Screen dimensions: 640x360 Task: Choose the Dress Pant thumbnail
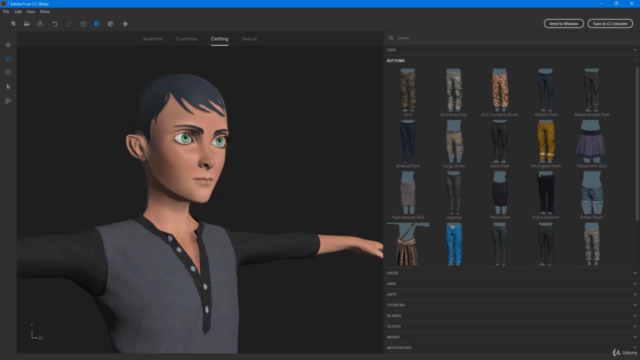click(x=500, y=142)
